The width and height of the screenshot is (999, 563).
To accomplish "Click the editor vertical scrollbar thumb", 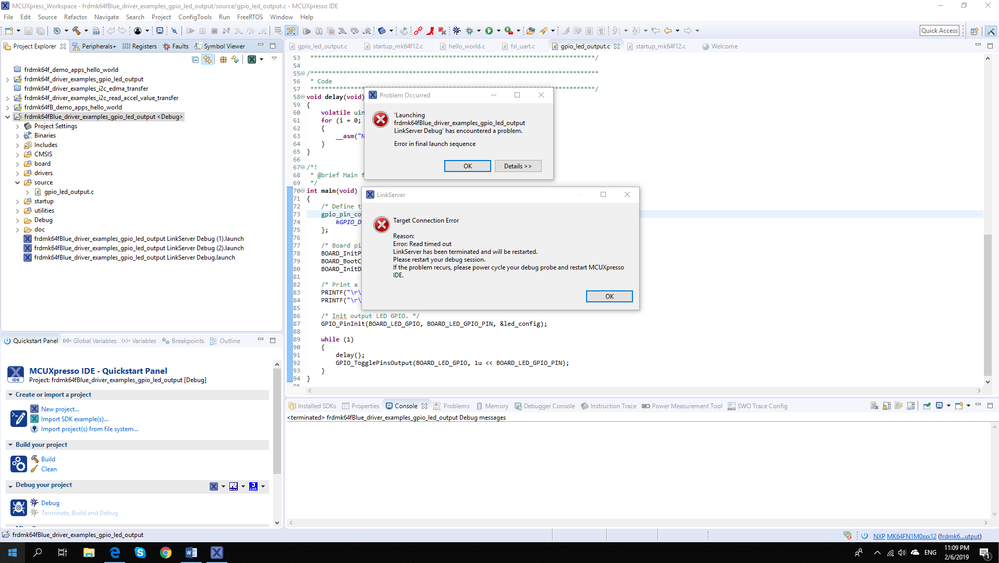I will (x=988, y=304).
